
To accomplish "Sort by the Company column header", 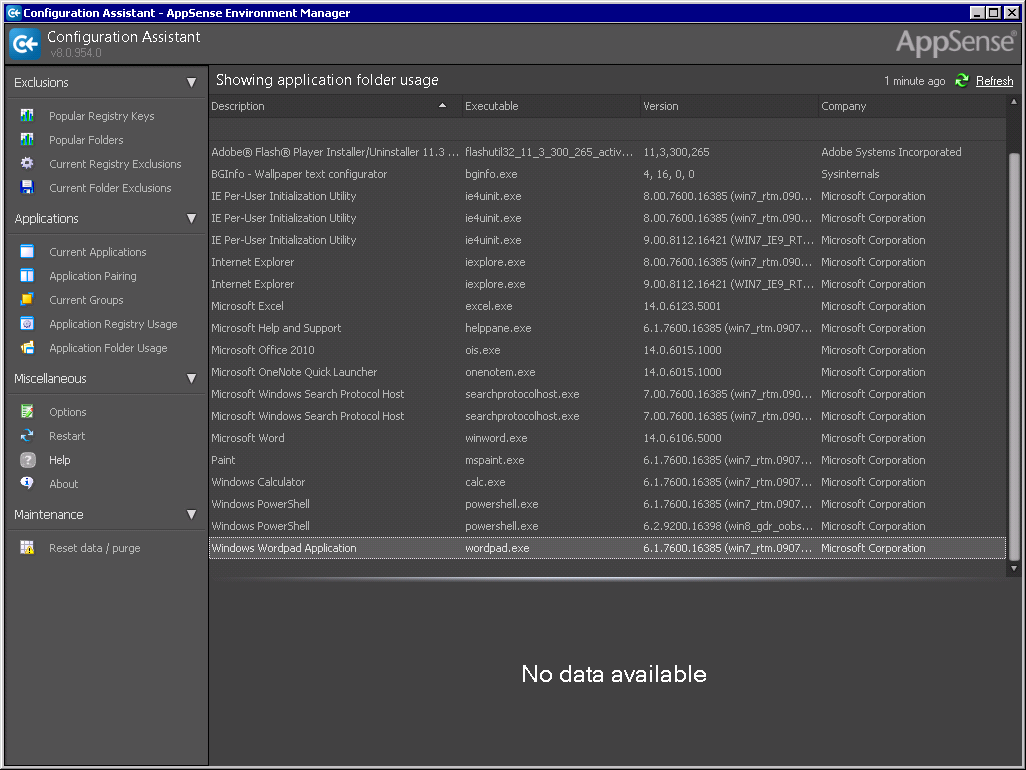I will (912, 106).
